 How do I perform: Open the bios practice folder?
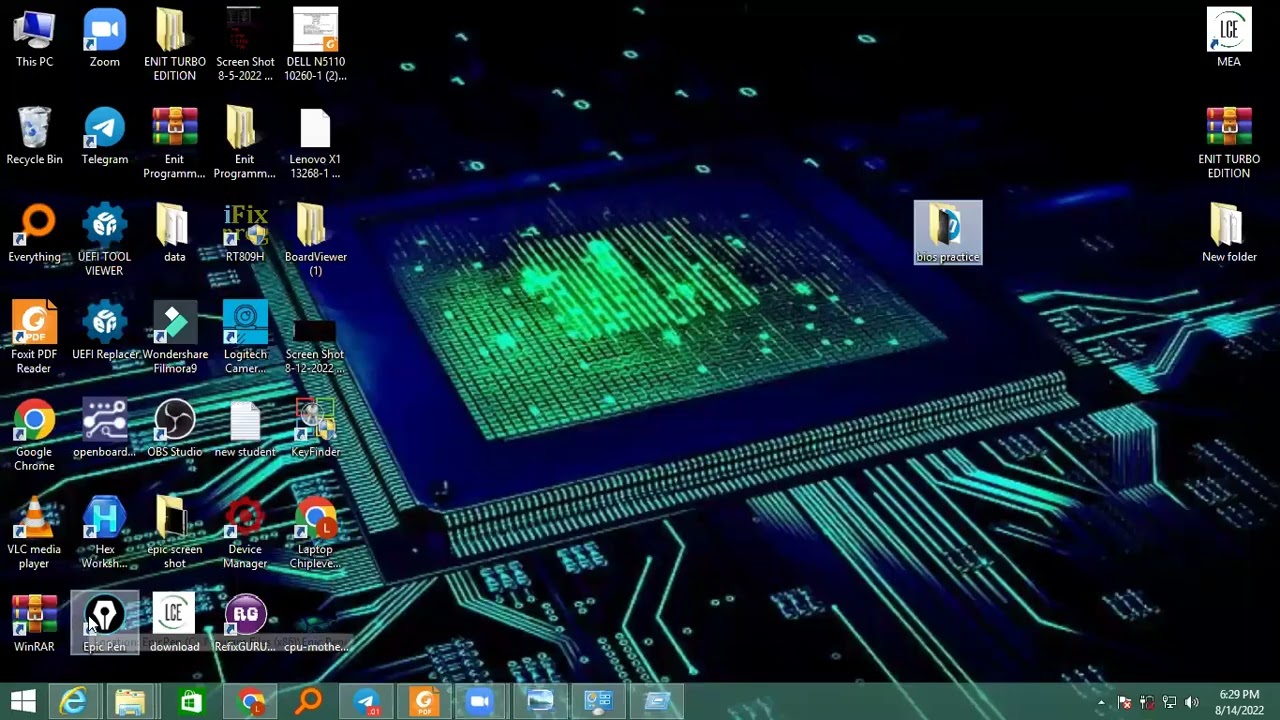point(948,233)
